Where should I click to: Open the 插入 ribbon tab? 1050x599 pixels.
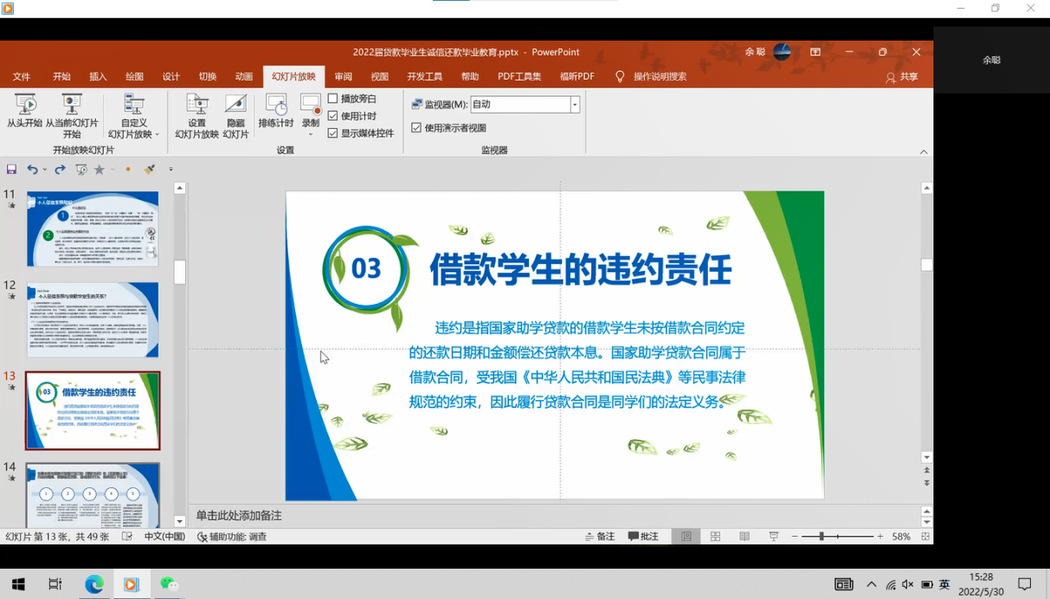coord(98,77)
